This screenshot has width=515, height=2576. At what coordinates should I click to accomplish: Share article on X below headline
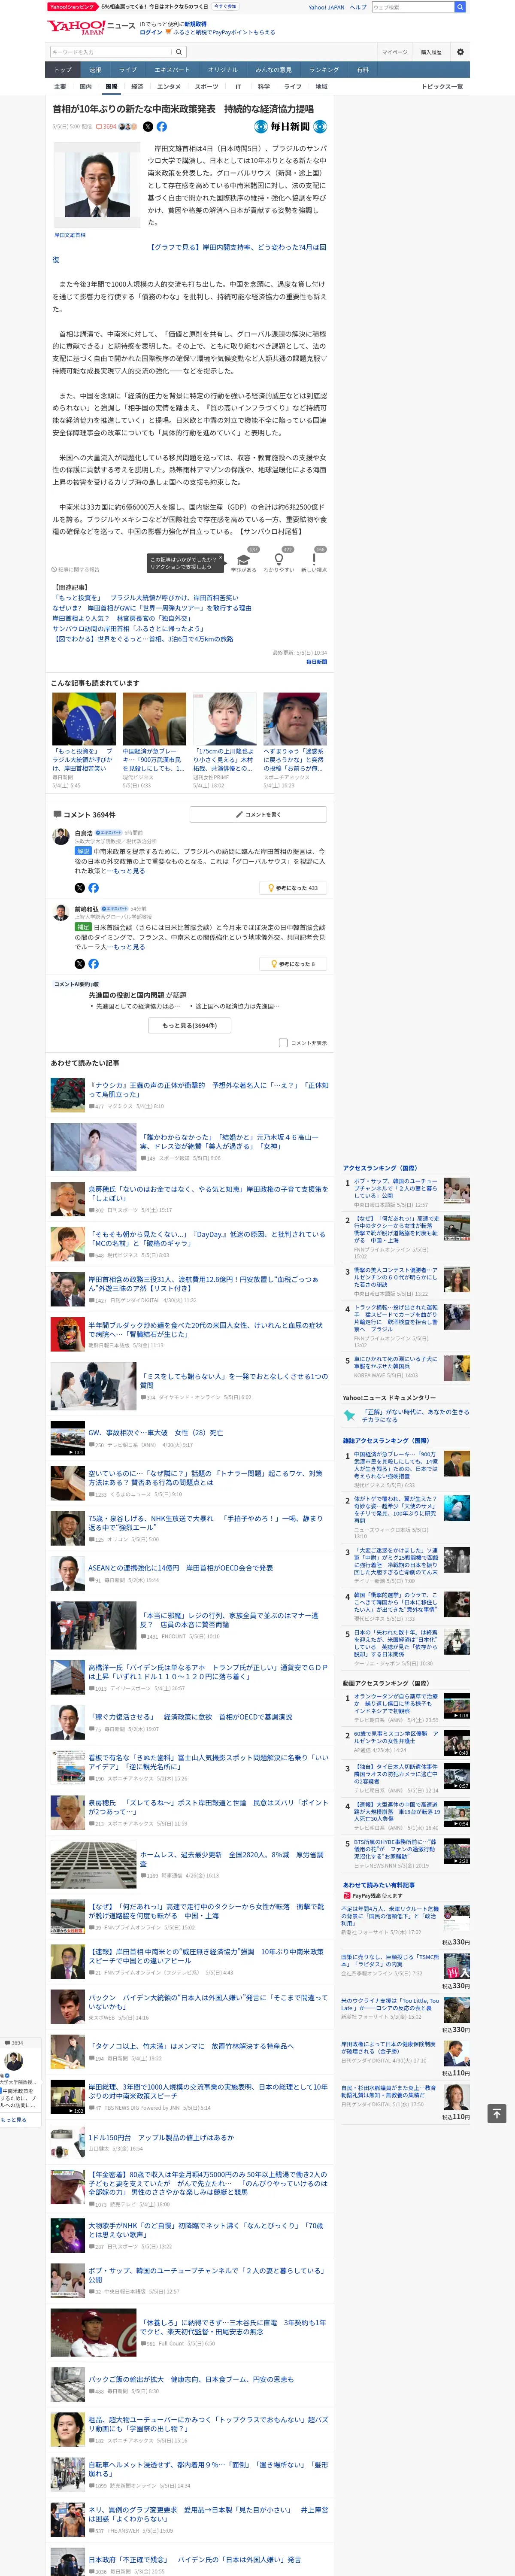[x=148, y=127]
